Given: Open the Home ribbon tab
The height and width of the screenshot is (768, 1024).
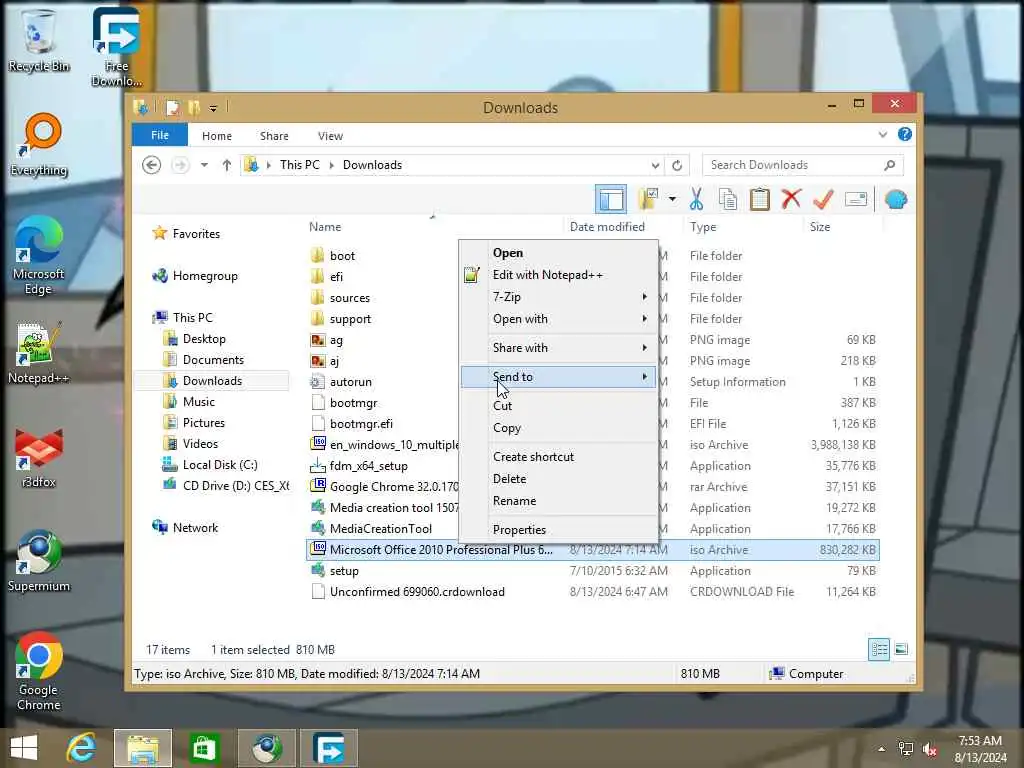Looking at the screenshot, I should pyautogui.click(x=217, y=136).
